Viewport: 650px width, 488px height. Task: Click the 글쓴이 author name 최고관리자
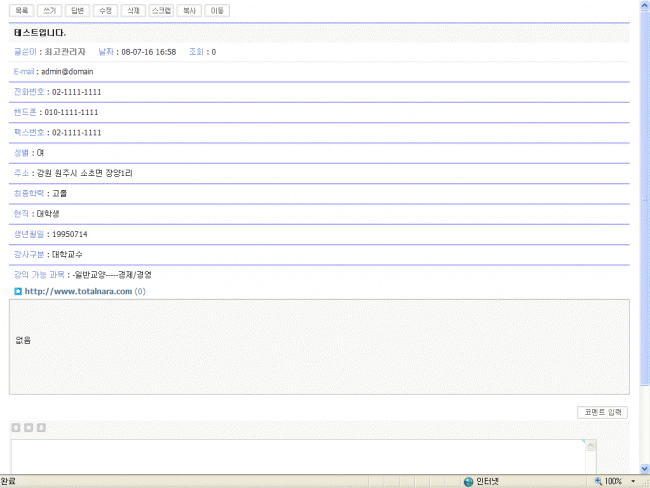point(65,51)
